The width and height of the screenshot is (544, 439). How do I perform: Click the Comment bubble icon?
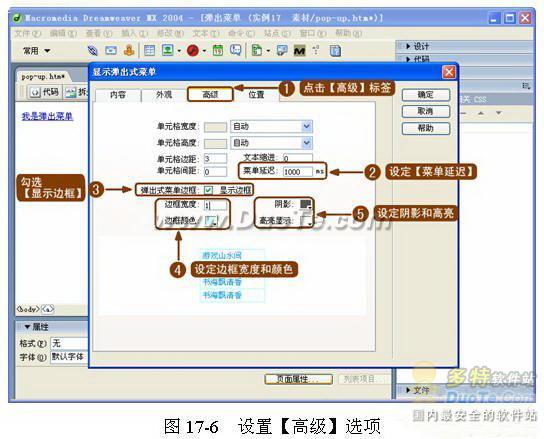236,51
